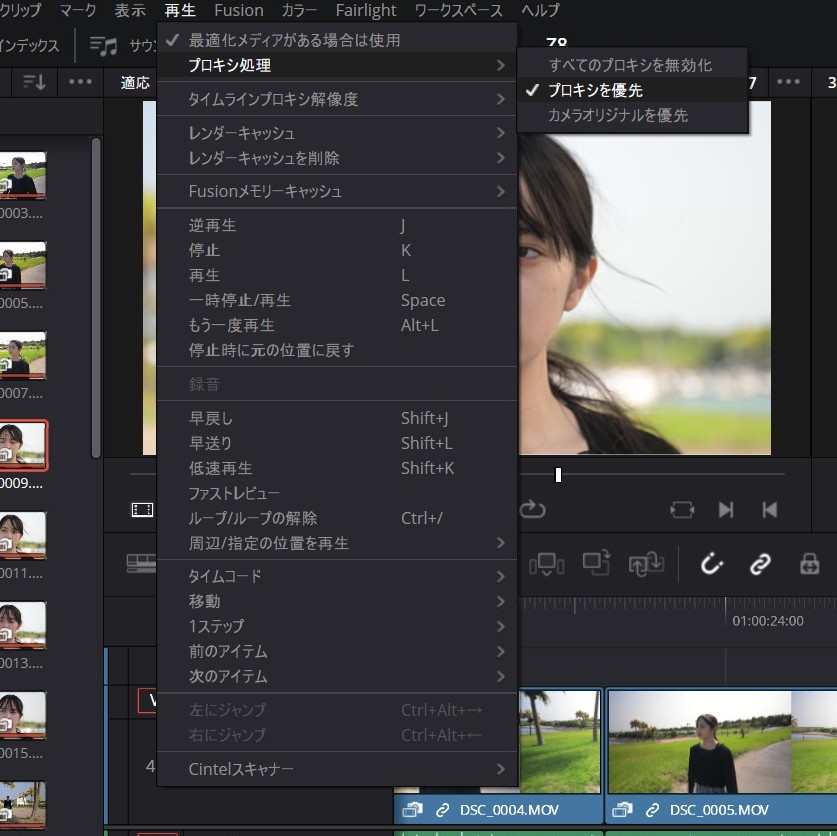
Task: Expand プロキシ処理 submenu
Action: (x=337, y=65)
